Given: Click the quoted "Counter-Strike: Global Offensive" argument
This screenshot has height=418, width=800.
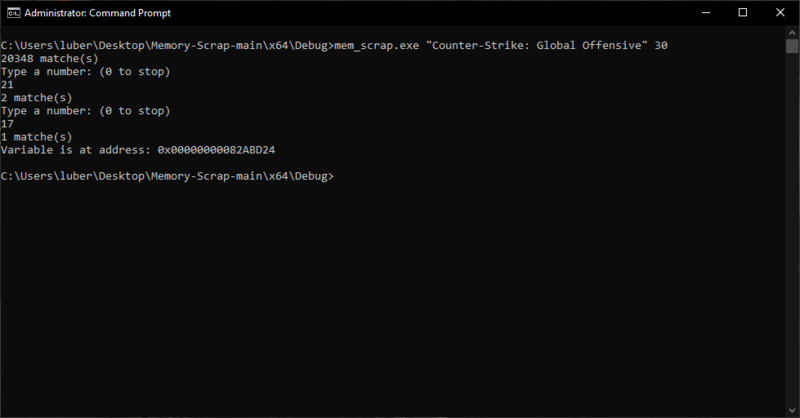Looking at the screenshot, I should point(537,45).
